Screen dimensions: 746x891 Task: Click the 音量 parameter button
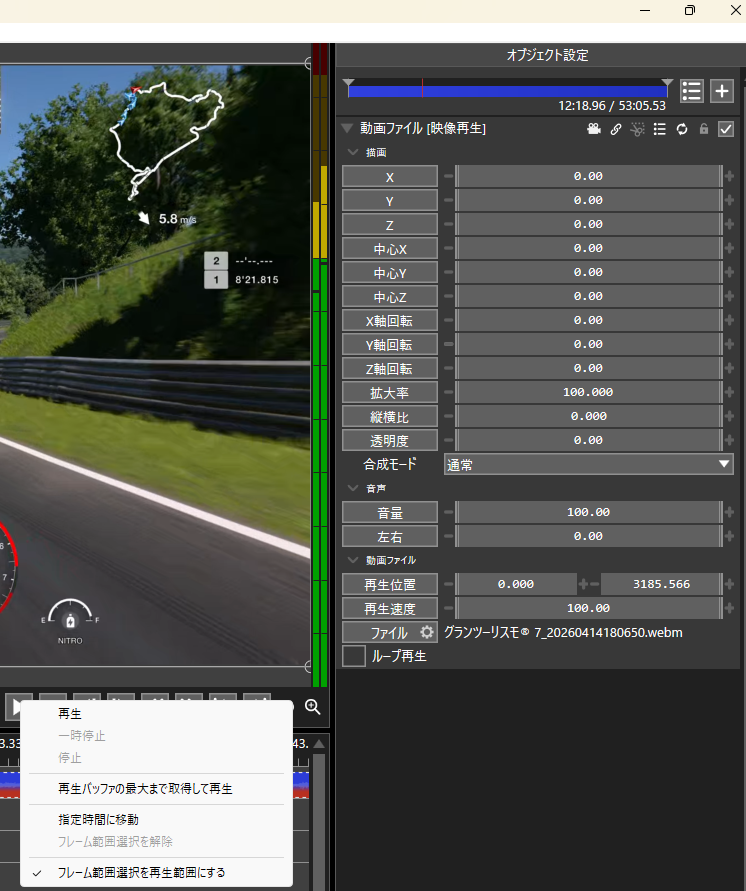coord(390,512)
